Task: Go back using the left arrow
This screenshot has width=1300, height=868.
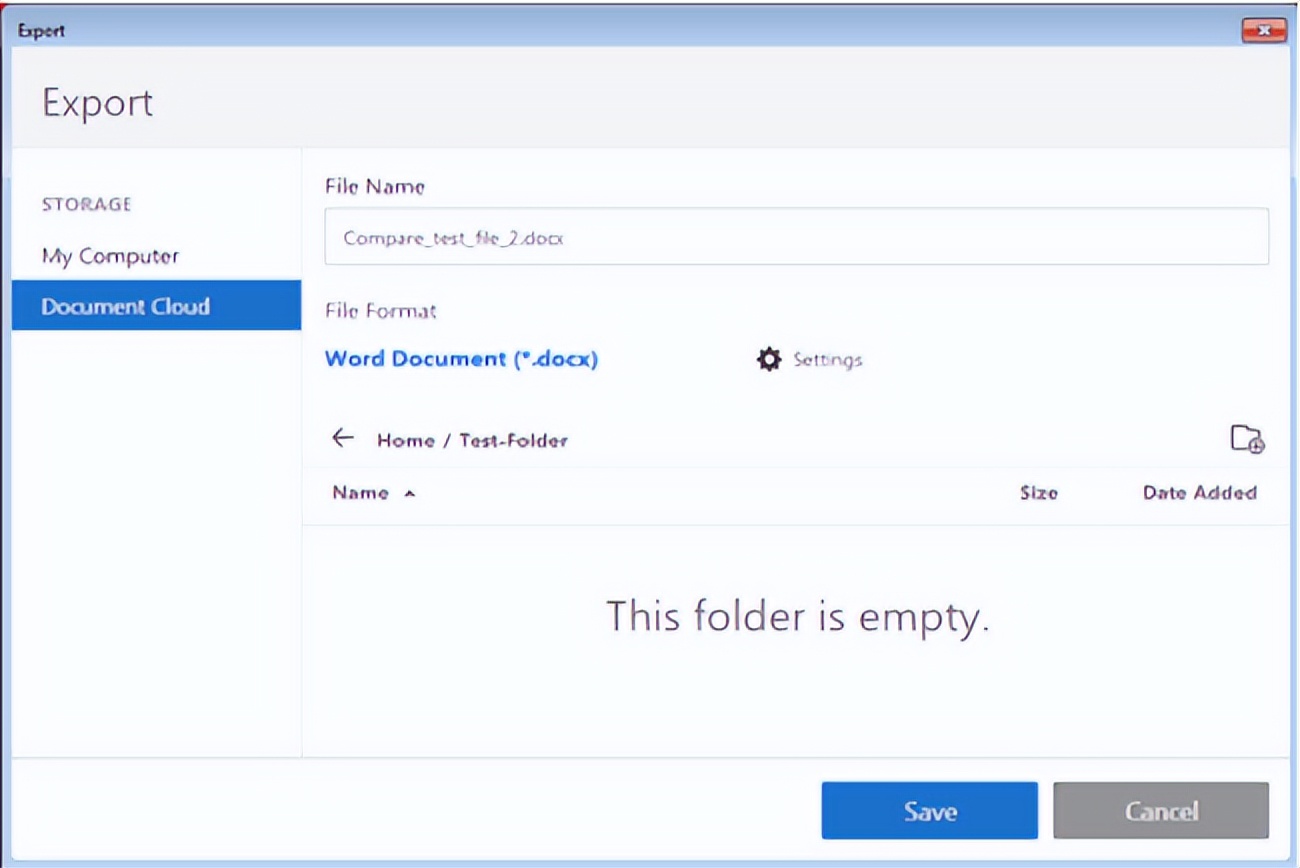Action: click(343, 439)
